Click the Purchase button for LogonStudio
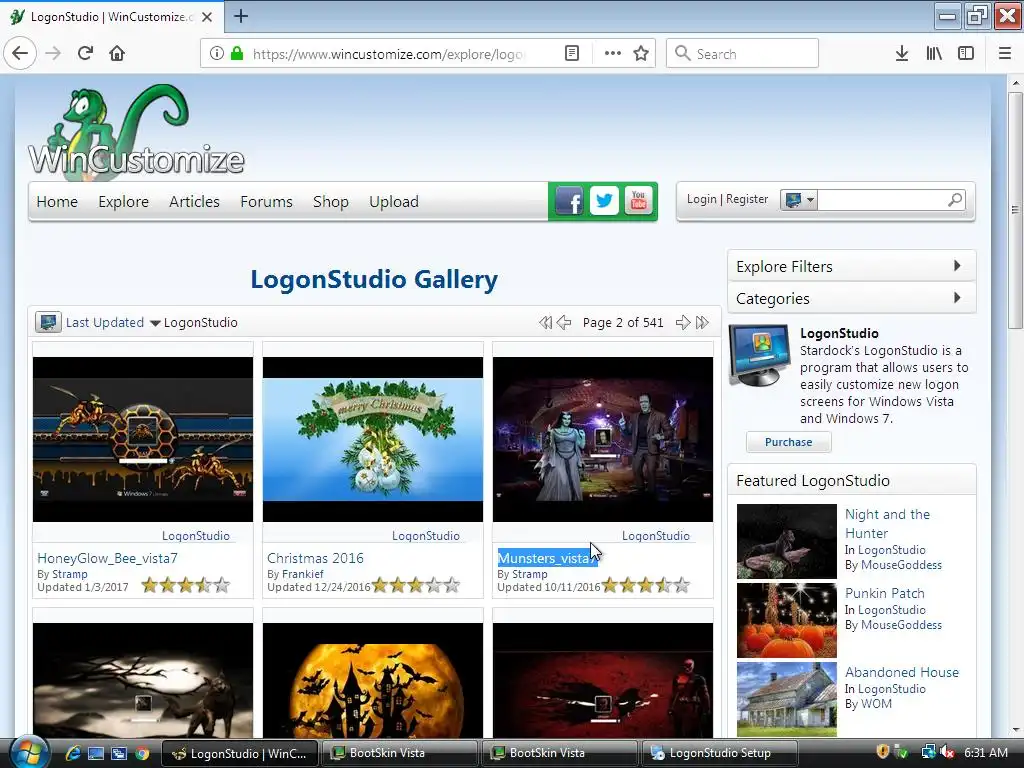The width and height of the screenshot is (1024, 768). pyautogui.click(x=789, y=442)
